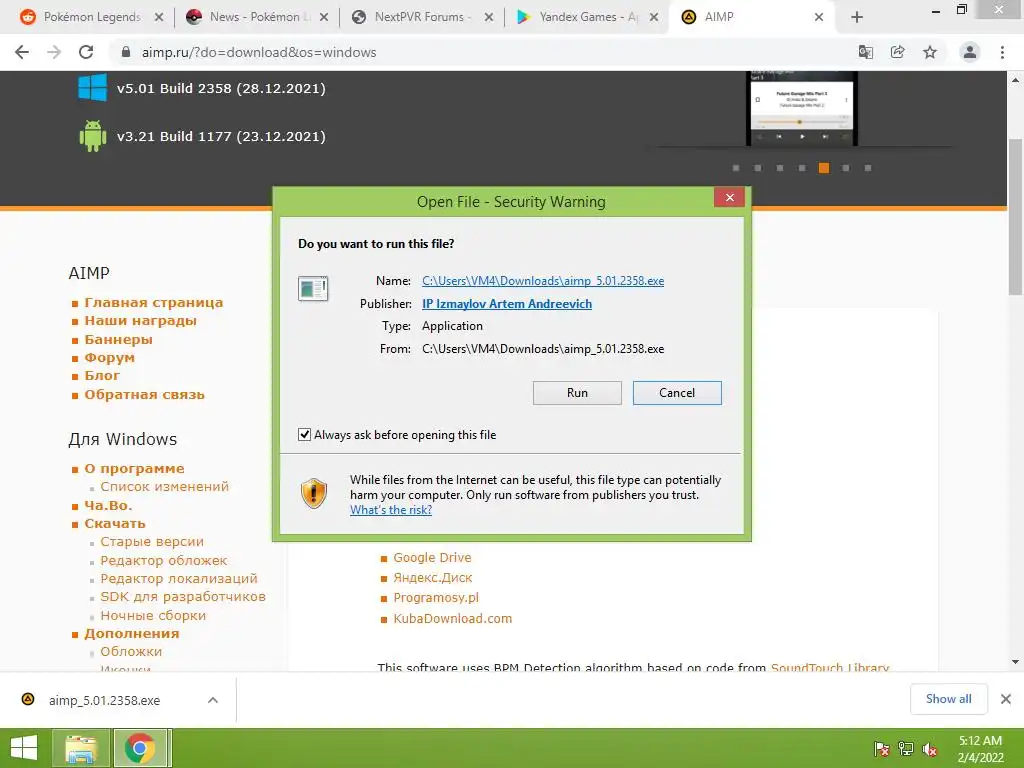The width and height of the screenshot is (1024, 768).
Task: Click the Run button in security warning
Action: click(x=577, y=392)
